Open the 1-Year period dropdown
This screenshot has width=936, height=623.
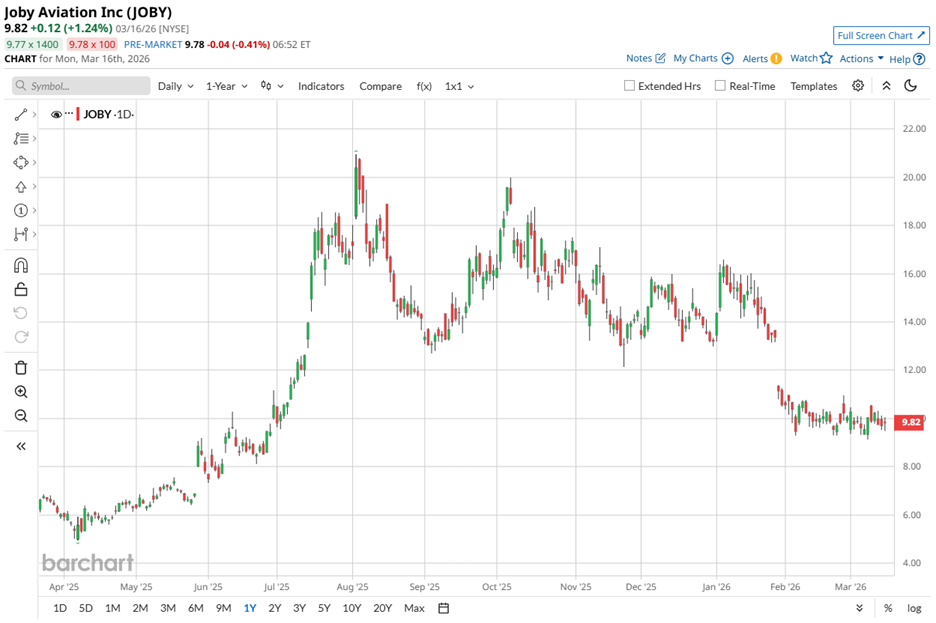pos(227,86)
